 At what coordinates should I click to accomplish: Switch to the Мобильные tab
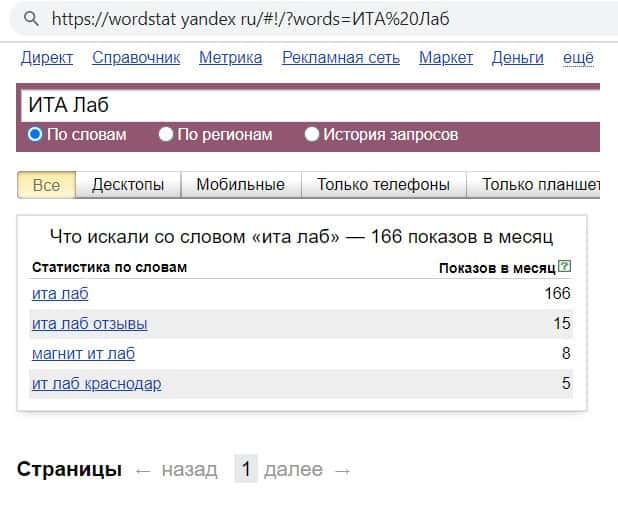point(240,185)
